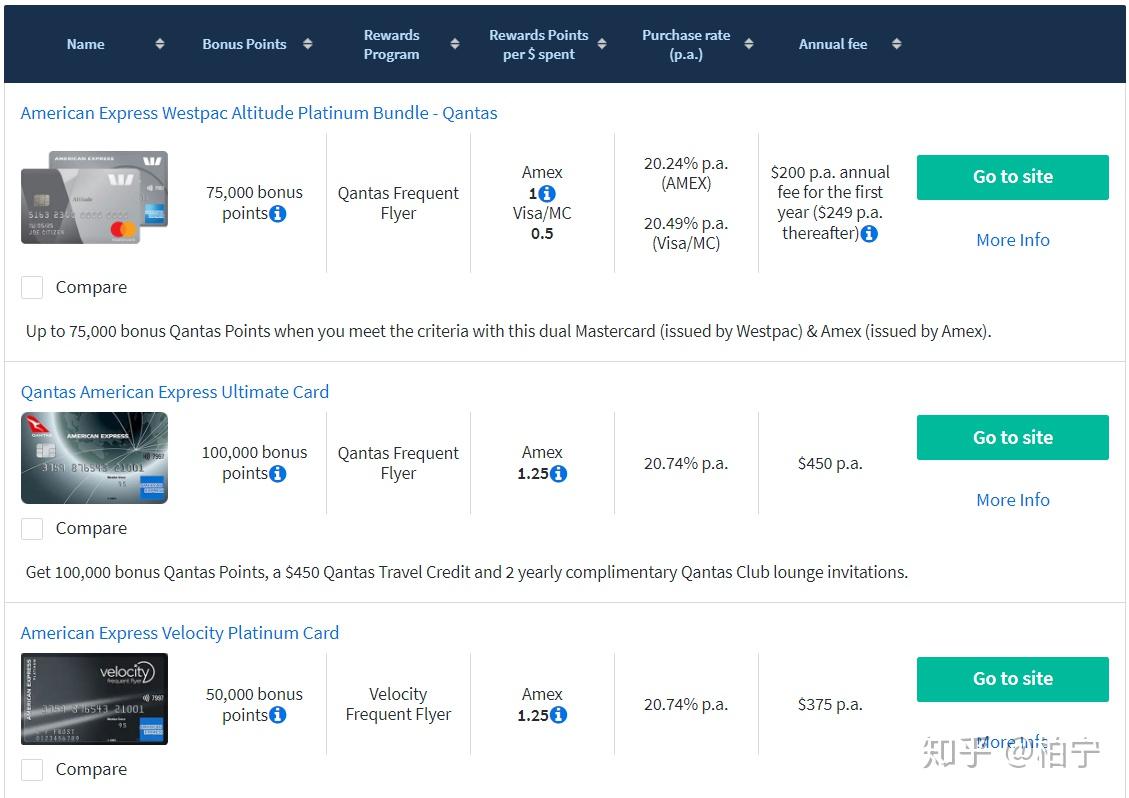
Task: Tick Compare for Qantas American Express Ultimate
Action: [x=32, y=529]
